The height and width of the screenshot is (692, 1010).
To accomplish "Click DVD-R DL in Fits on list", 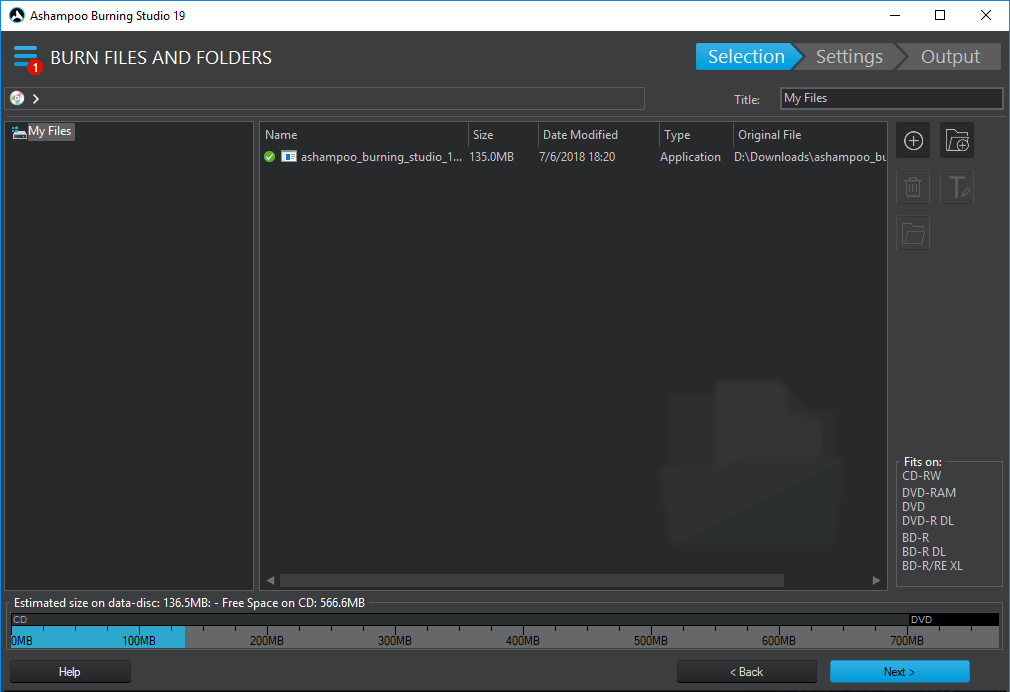I will [x=928, y=521].
